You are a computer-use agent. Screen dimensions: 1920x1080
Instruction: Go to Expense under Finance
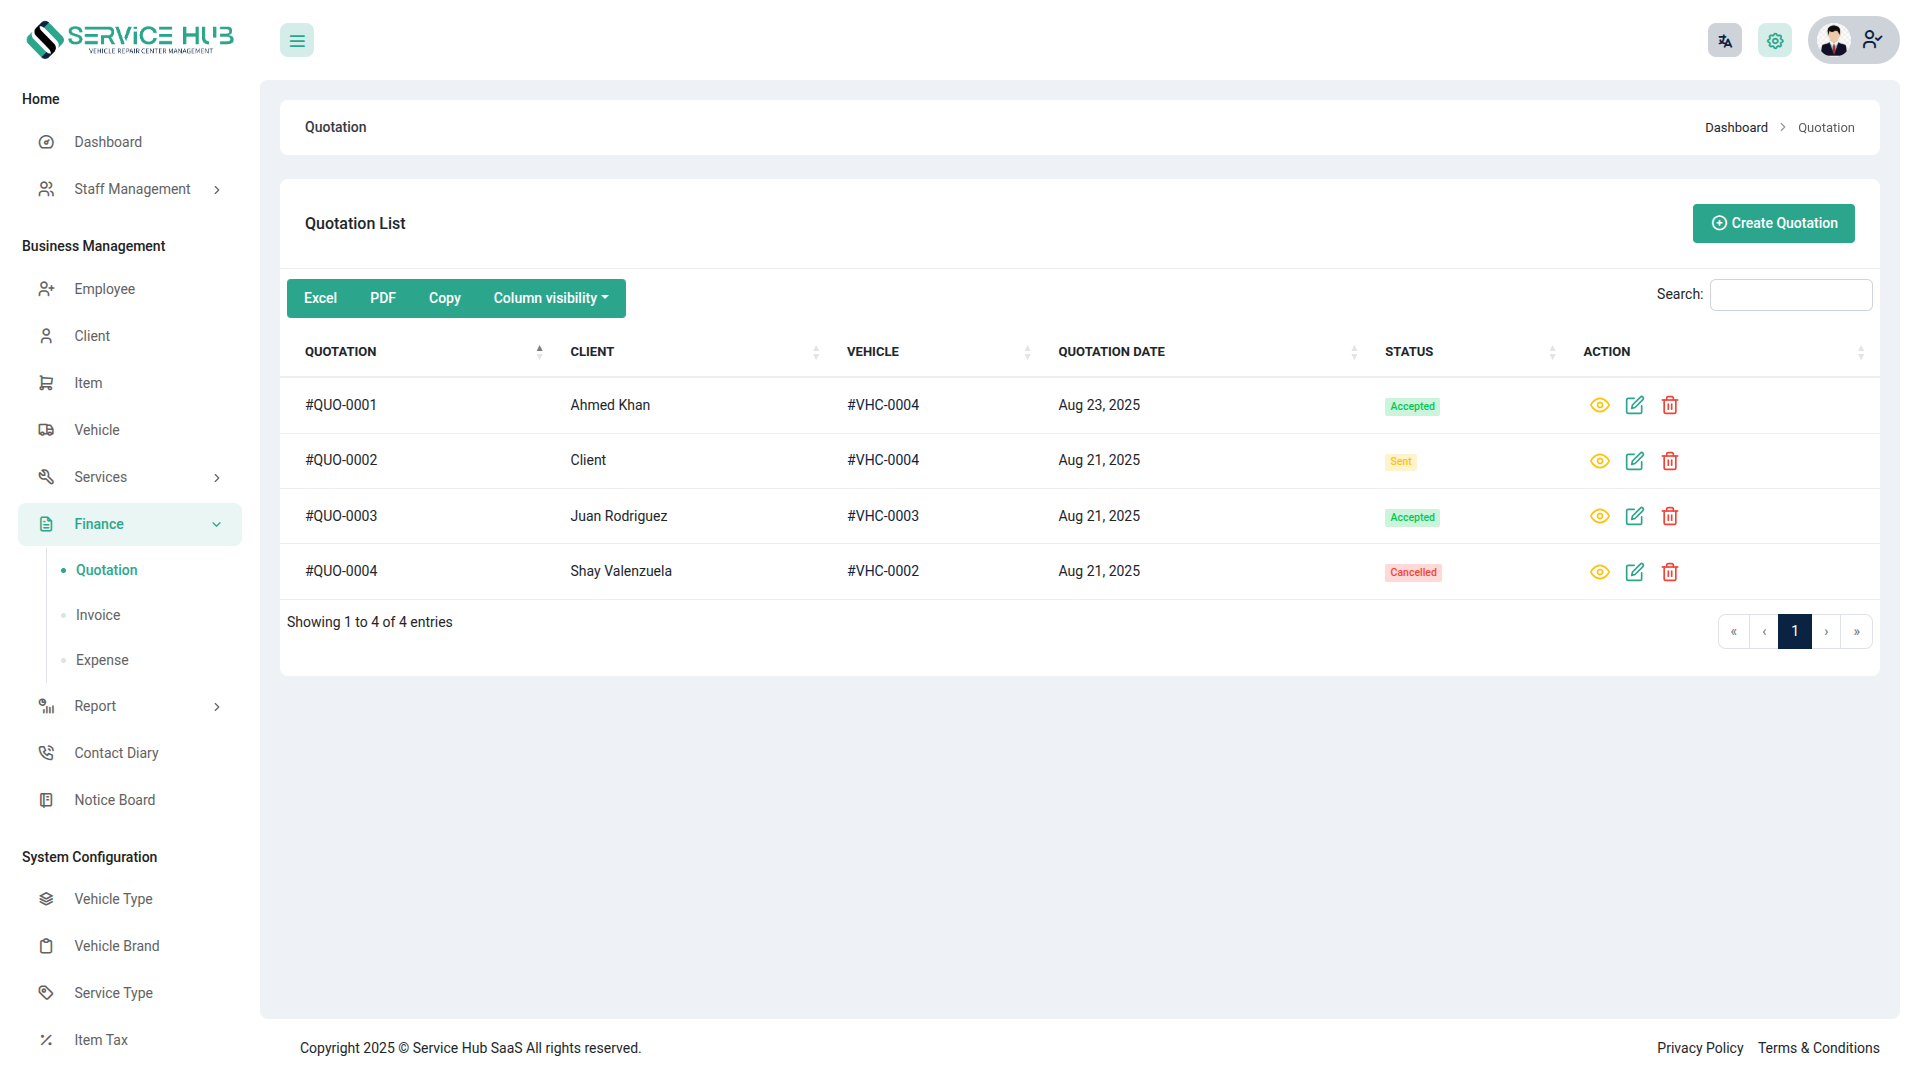point(102,660)
